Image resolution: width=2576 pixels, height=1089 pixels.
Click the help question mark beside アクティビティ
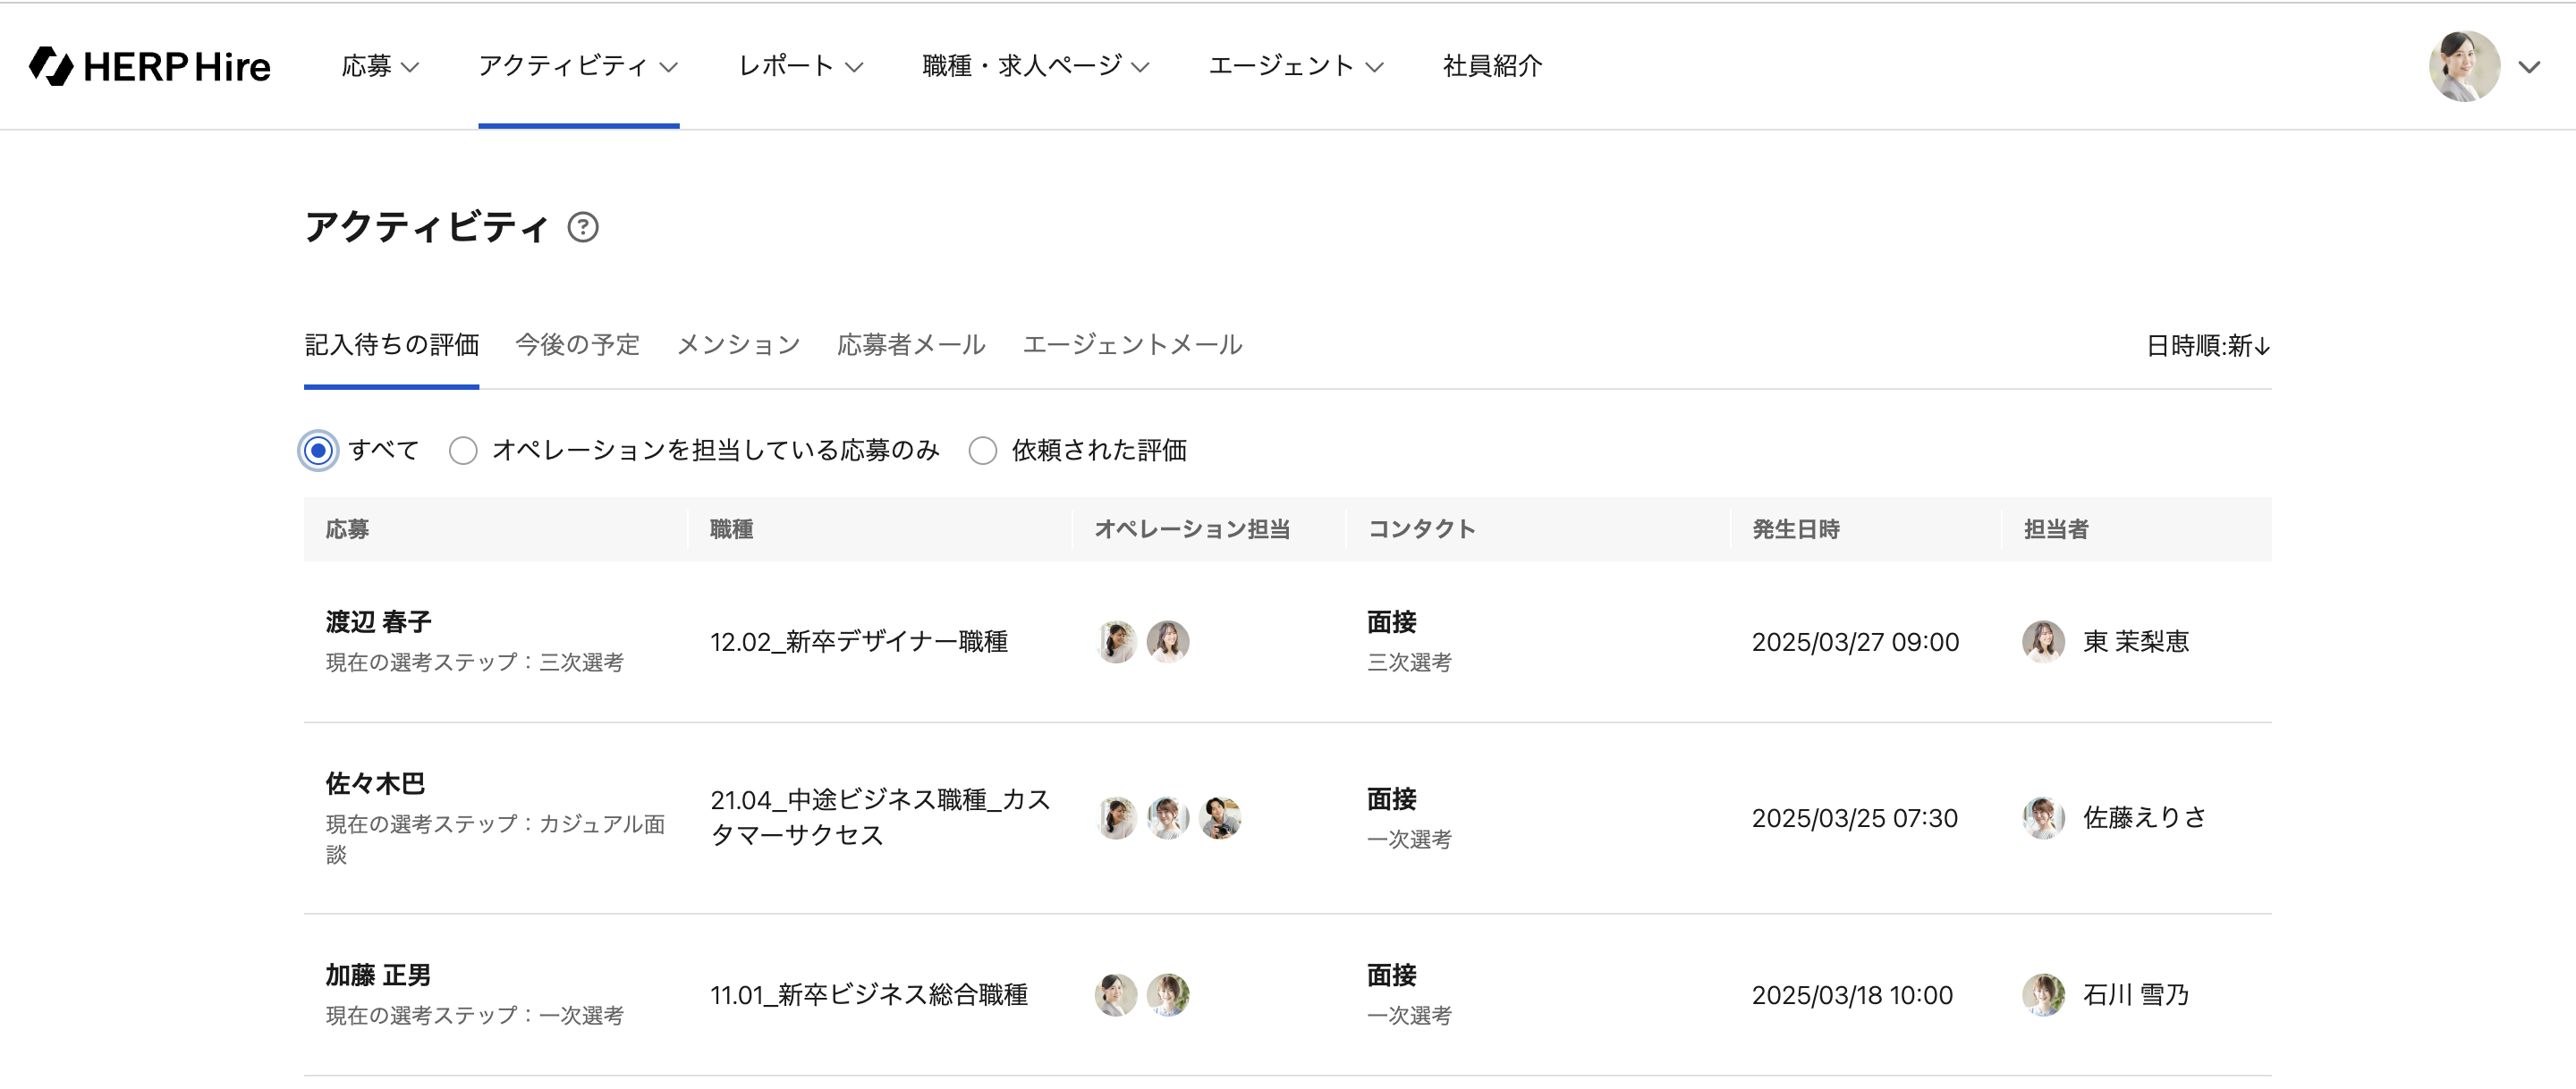tap(583, 228)
